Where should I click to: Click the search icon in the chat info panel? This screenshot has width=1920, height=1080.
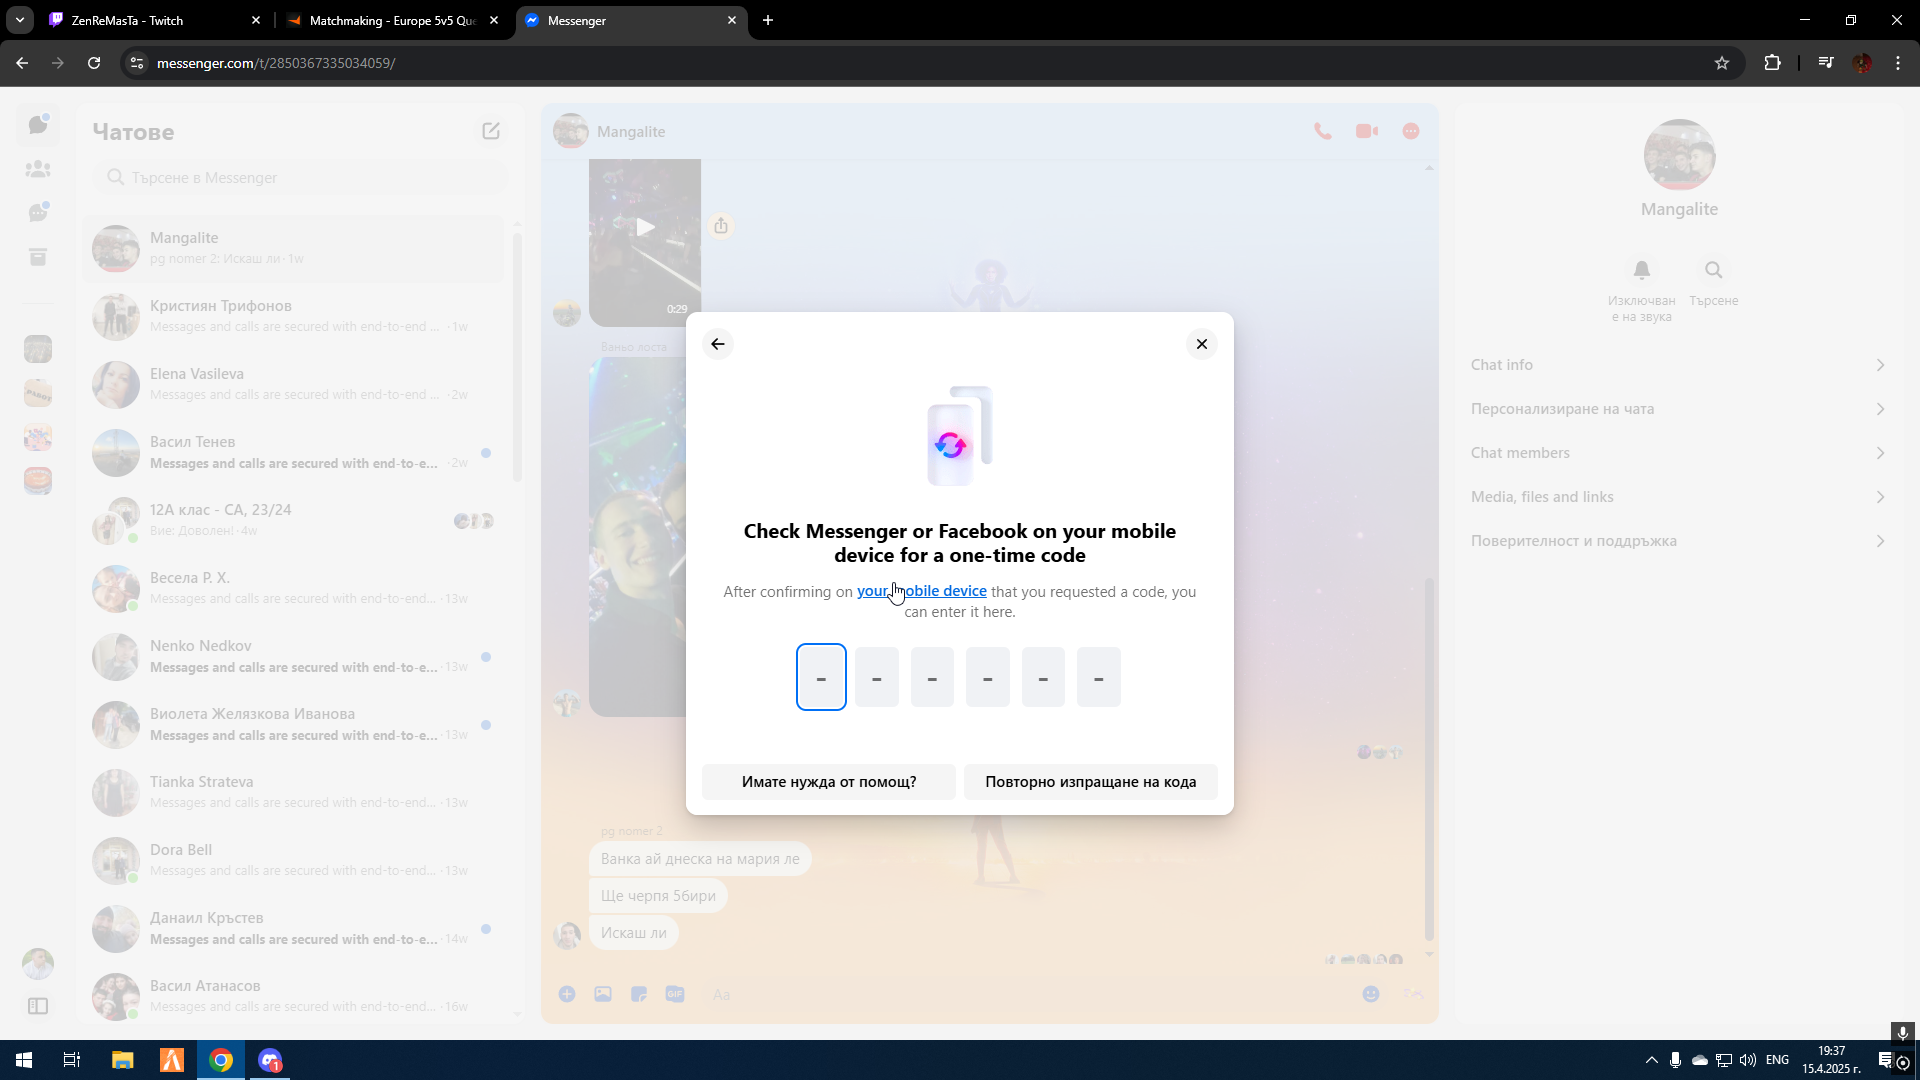pyautogui.click(x=1713, y=270)
